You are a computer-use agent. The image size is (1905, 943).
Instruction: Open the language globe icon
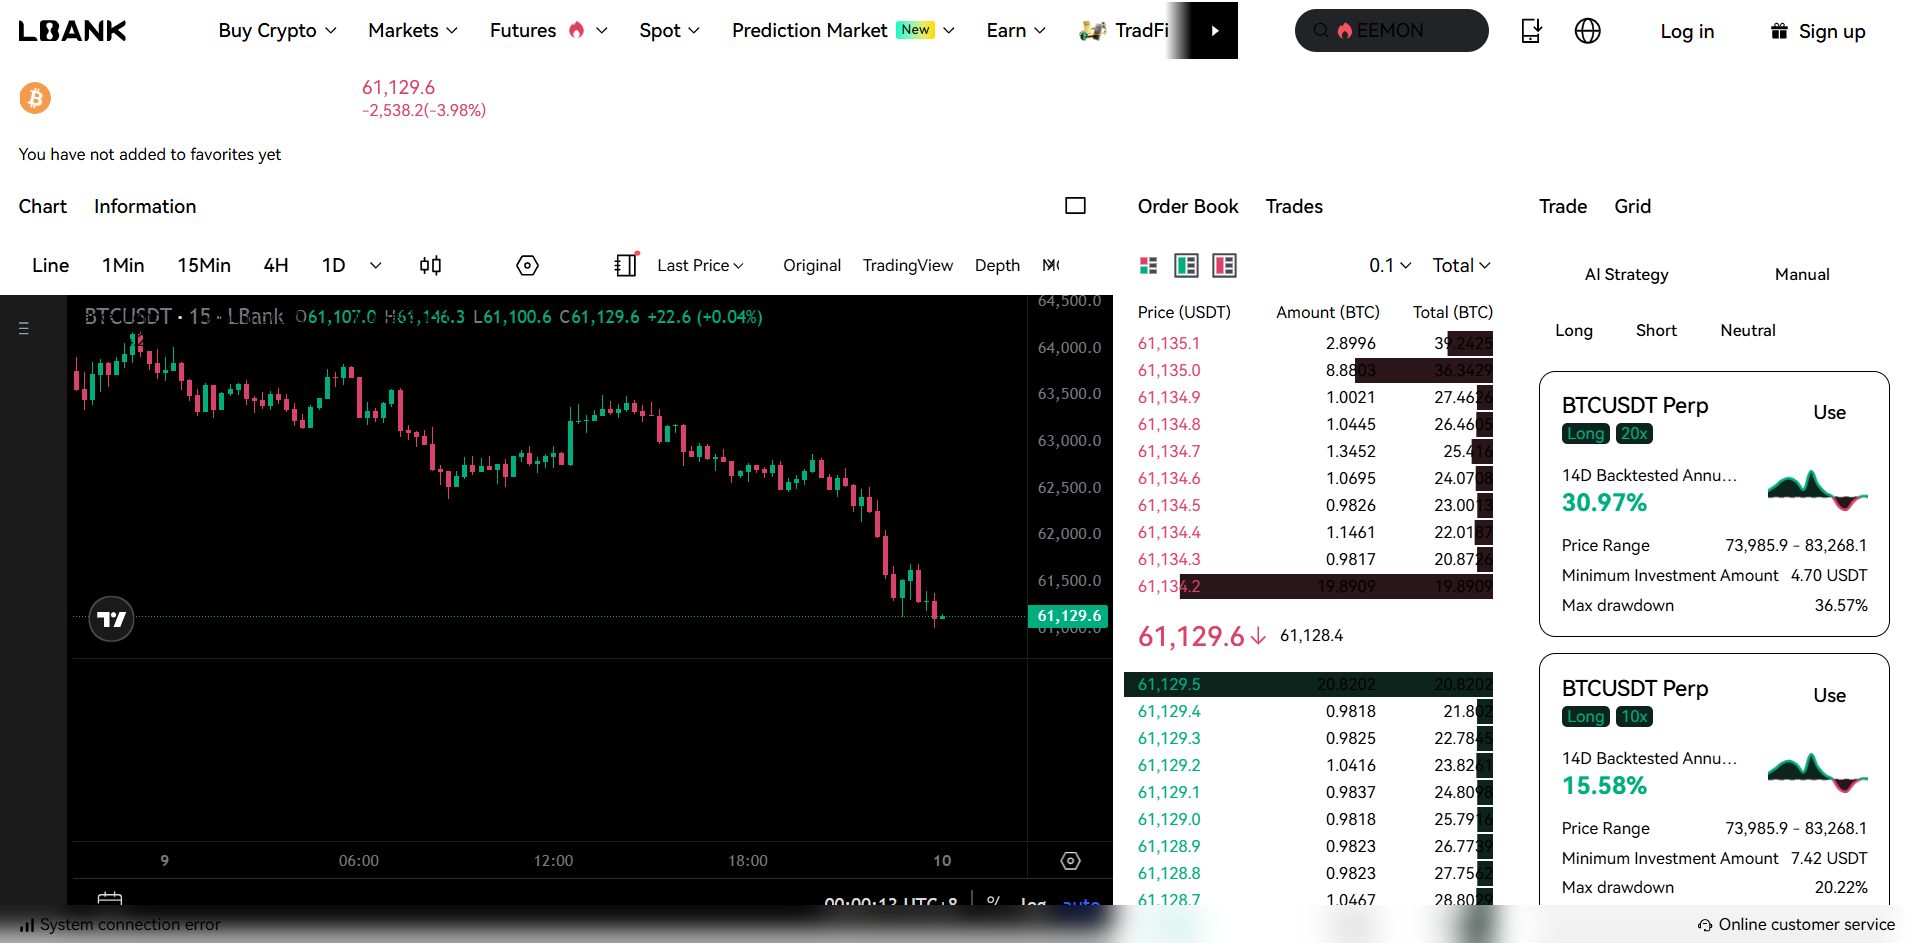point(1587,31)
